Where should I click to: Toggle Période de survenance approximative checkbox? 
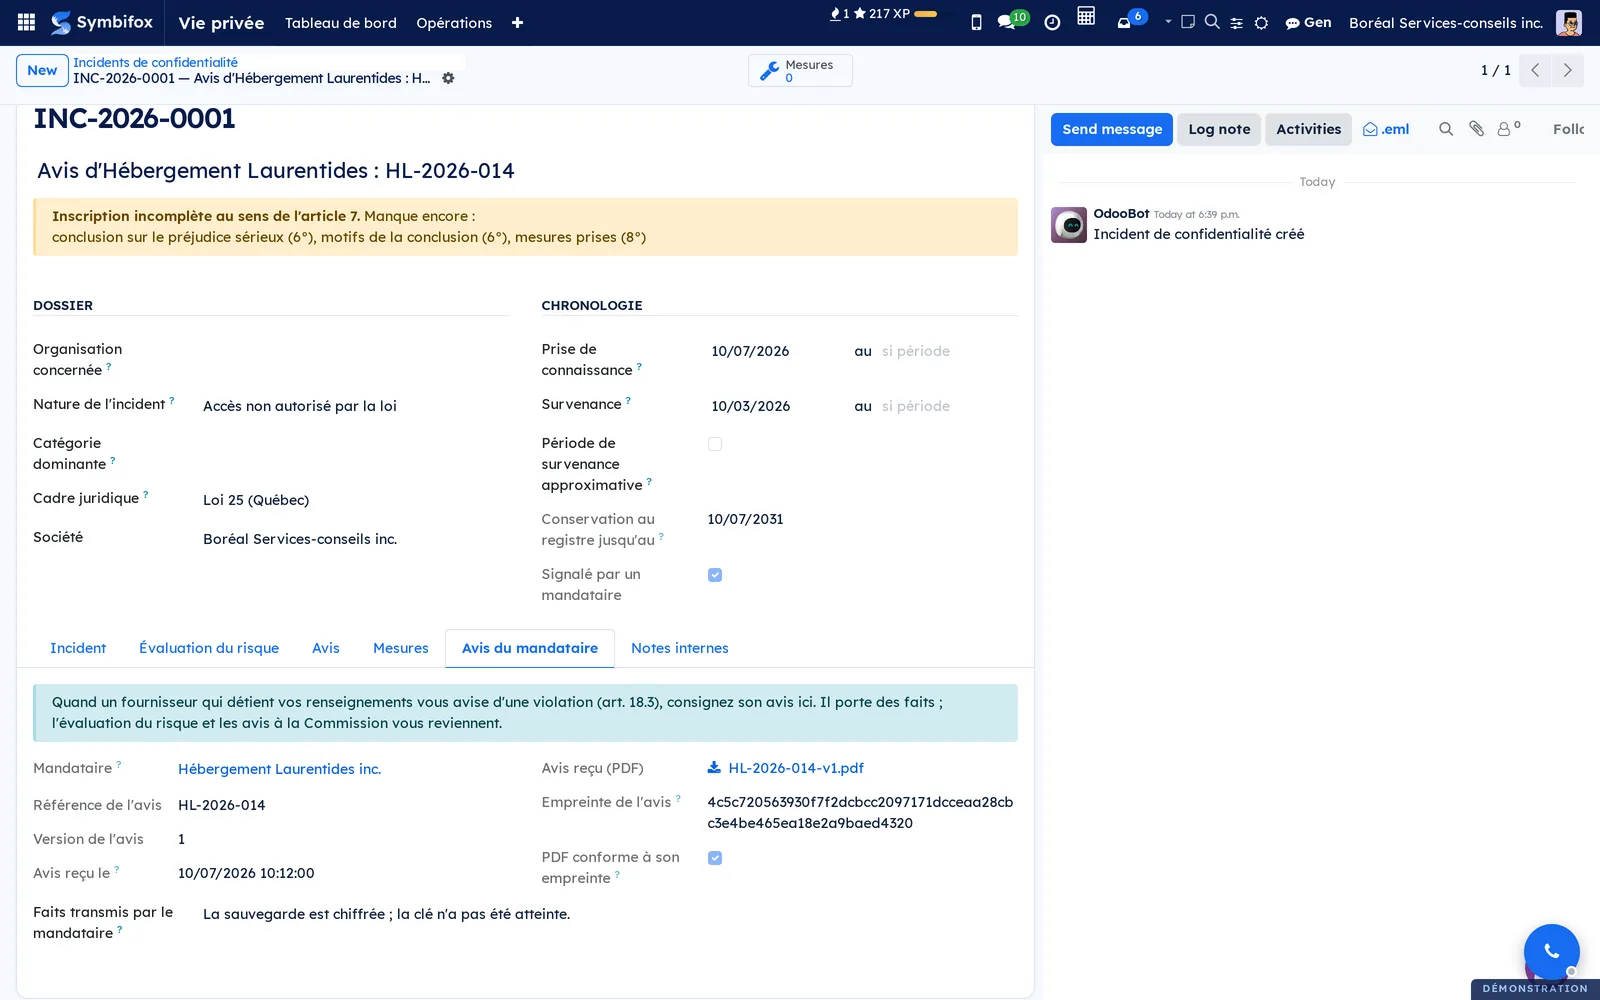[715, 444]
